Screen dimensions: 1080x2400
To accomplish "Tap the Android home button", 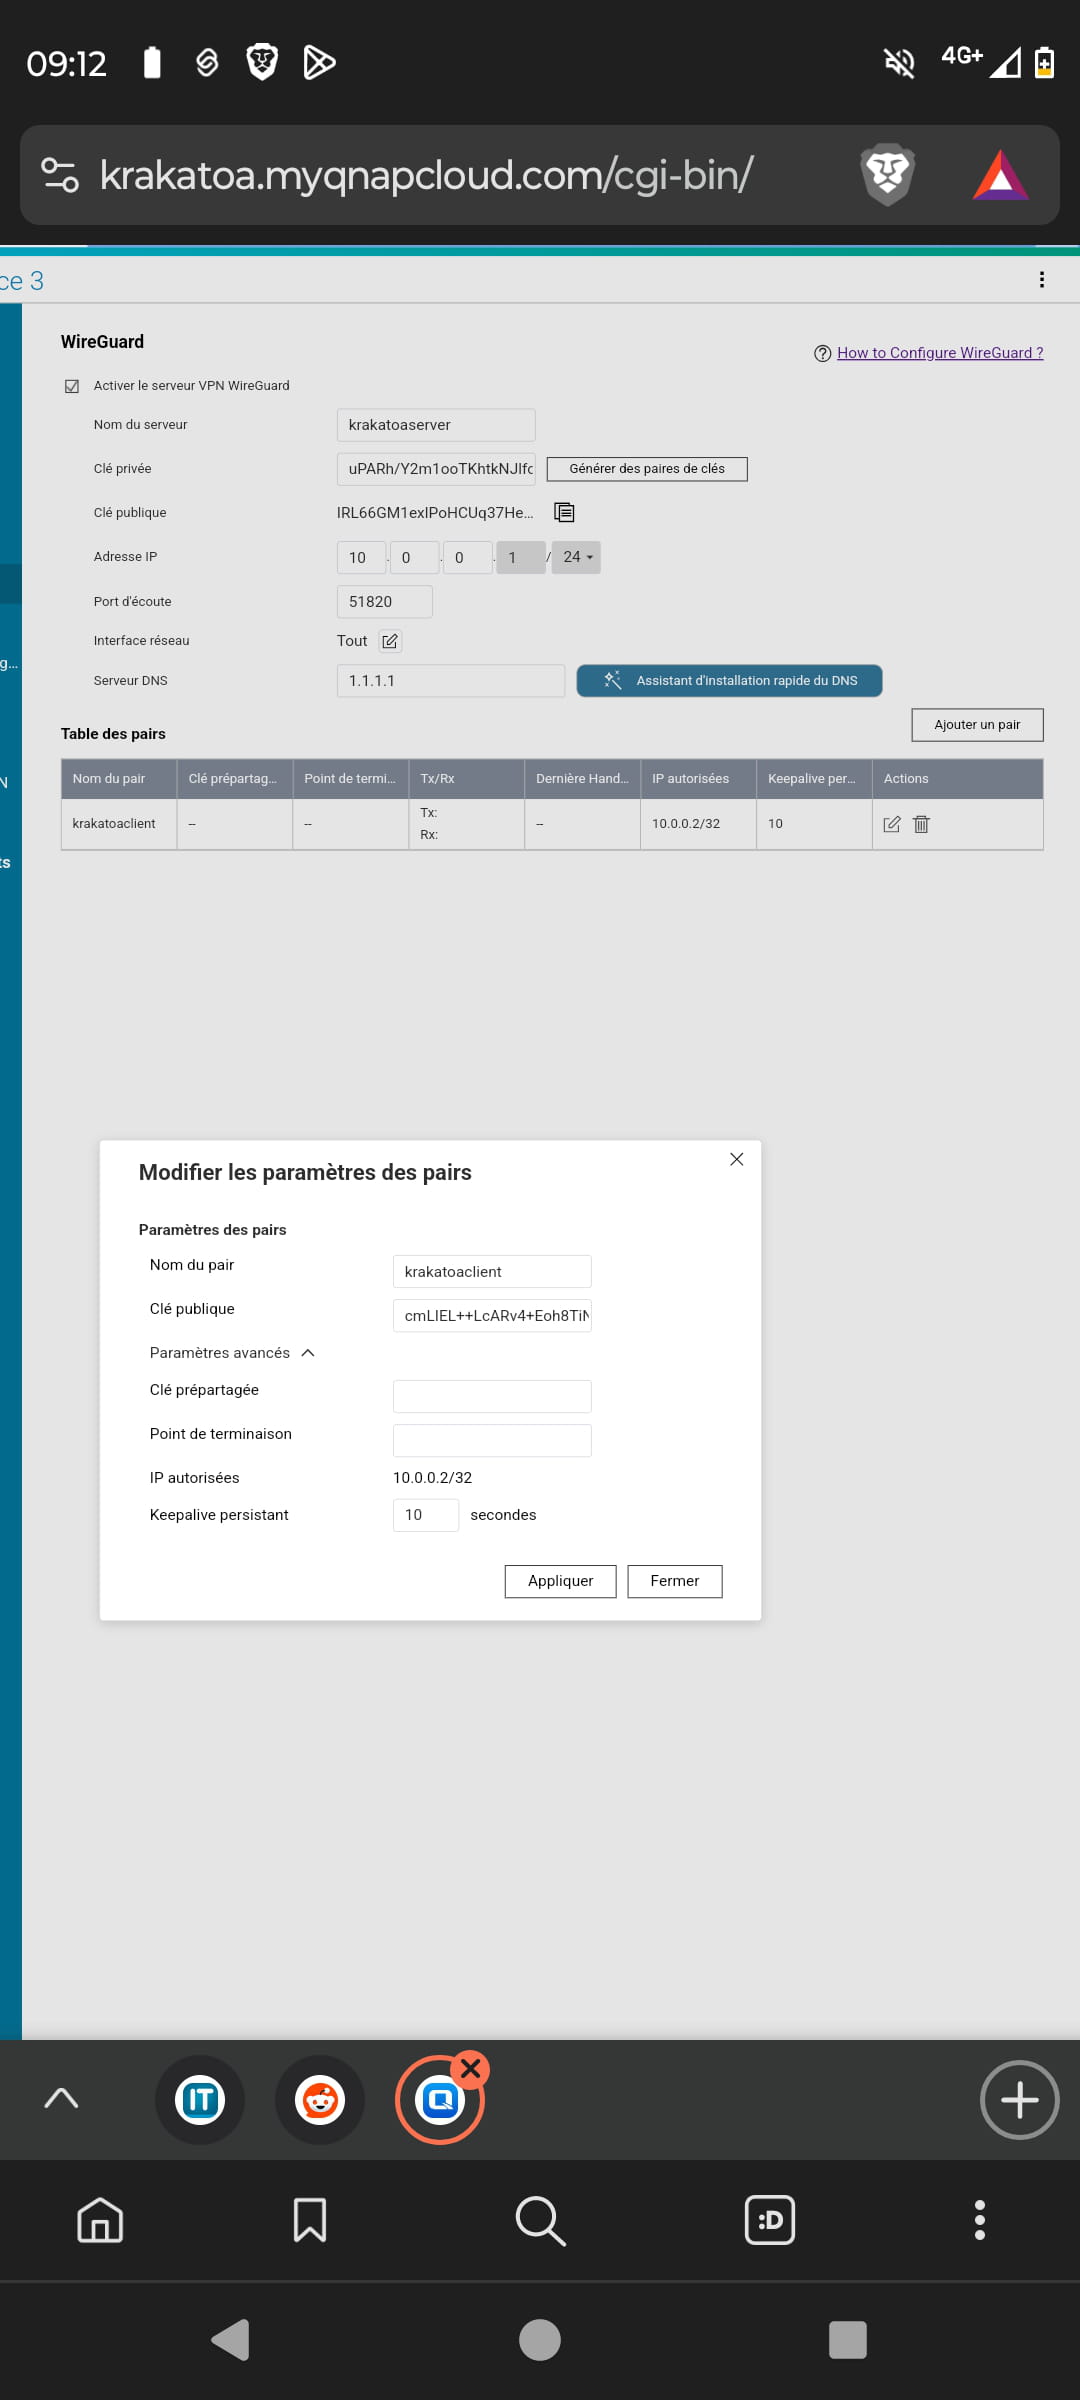I will (540, 2339).
